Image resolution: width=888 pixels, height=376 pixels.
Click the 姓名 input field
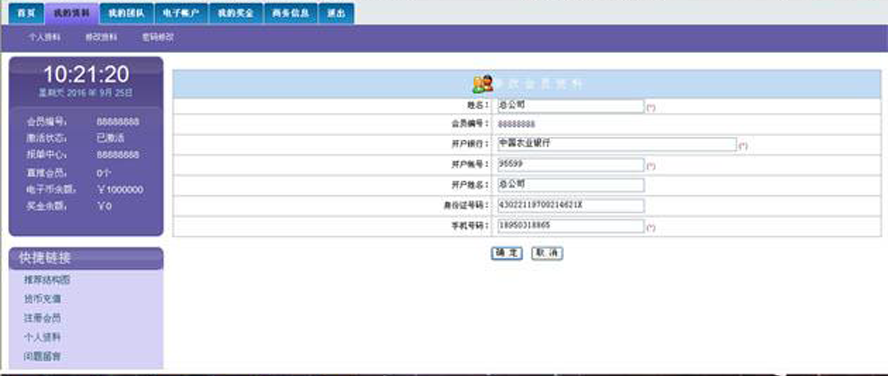[570, 106]
